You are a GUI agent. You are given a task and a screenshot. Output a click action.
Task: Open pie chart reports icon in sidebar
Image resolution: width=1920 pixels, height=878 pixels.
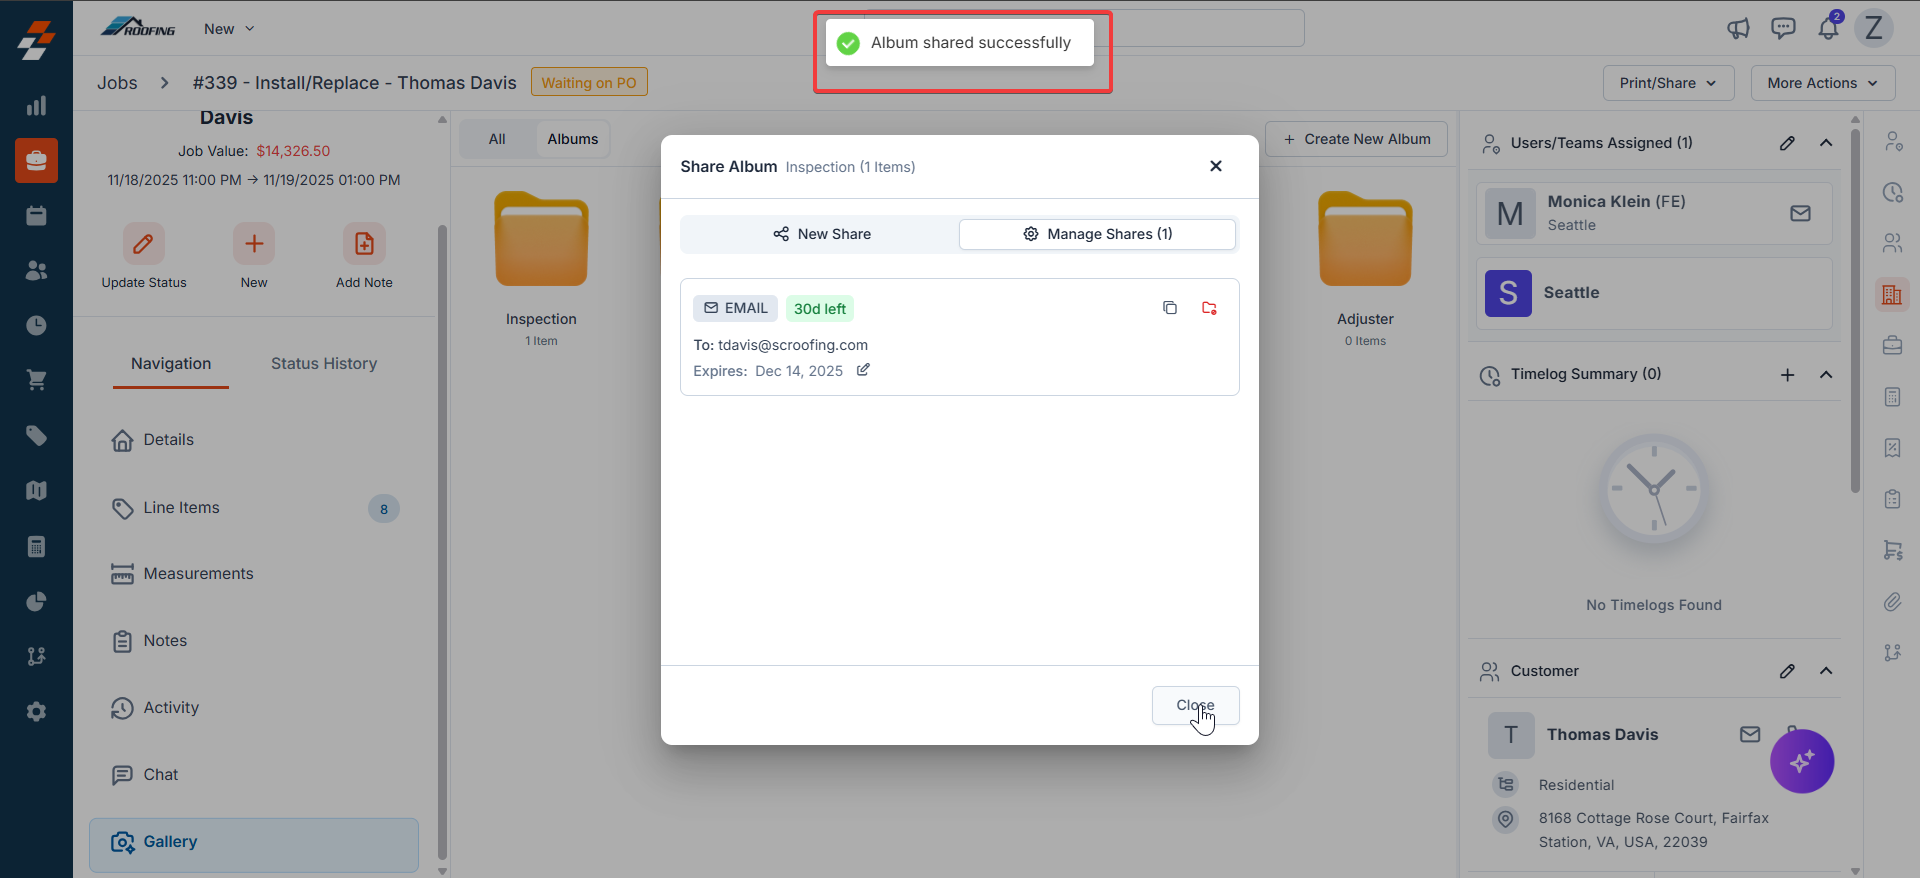click(36, 601)
